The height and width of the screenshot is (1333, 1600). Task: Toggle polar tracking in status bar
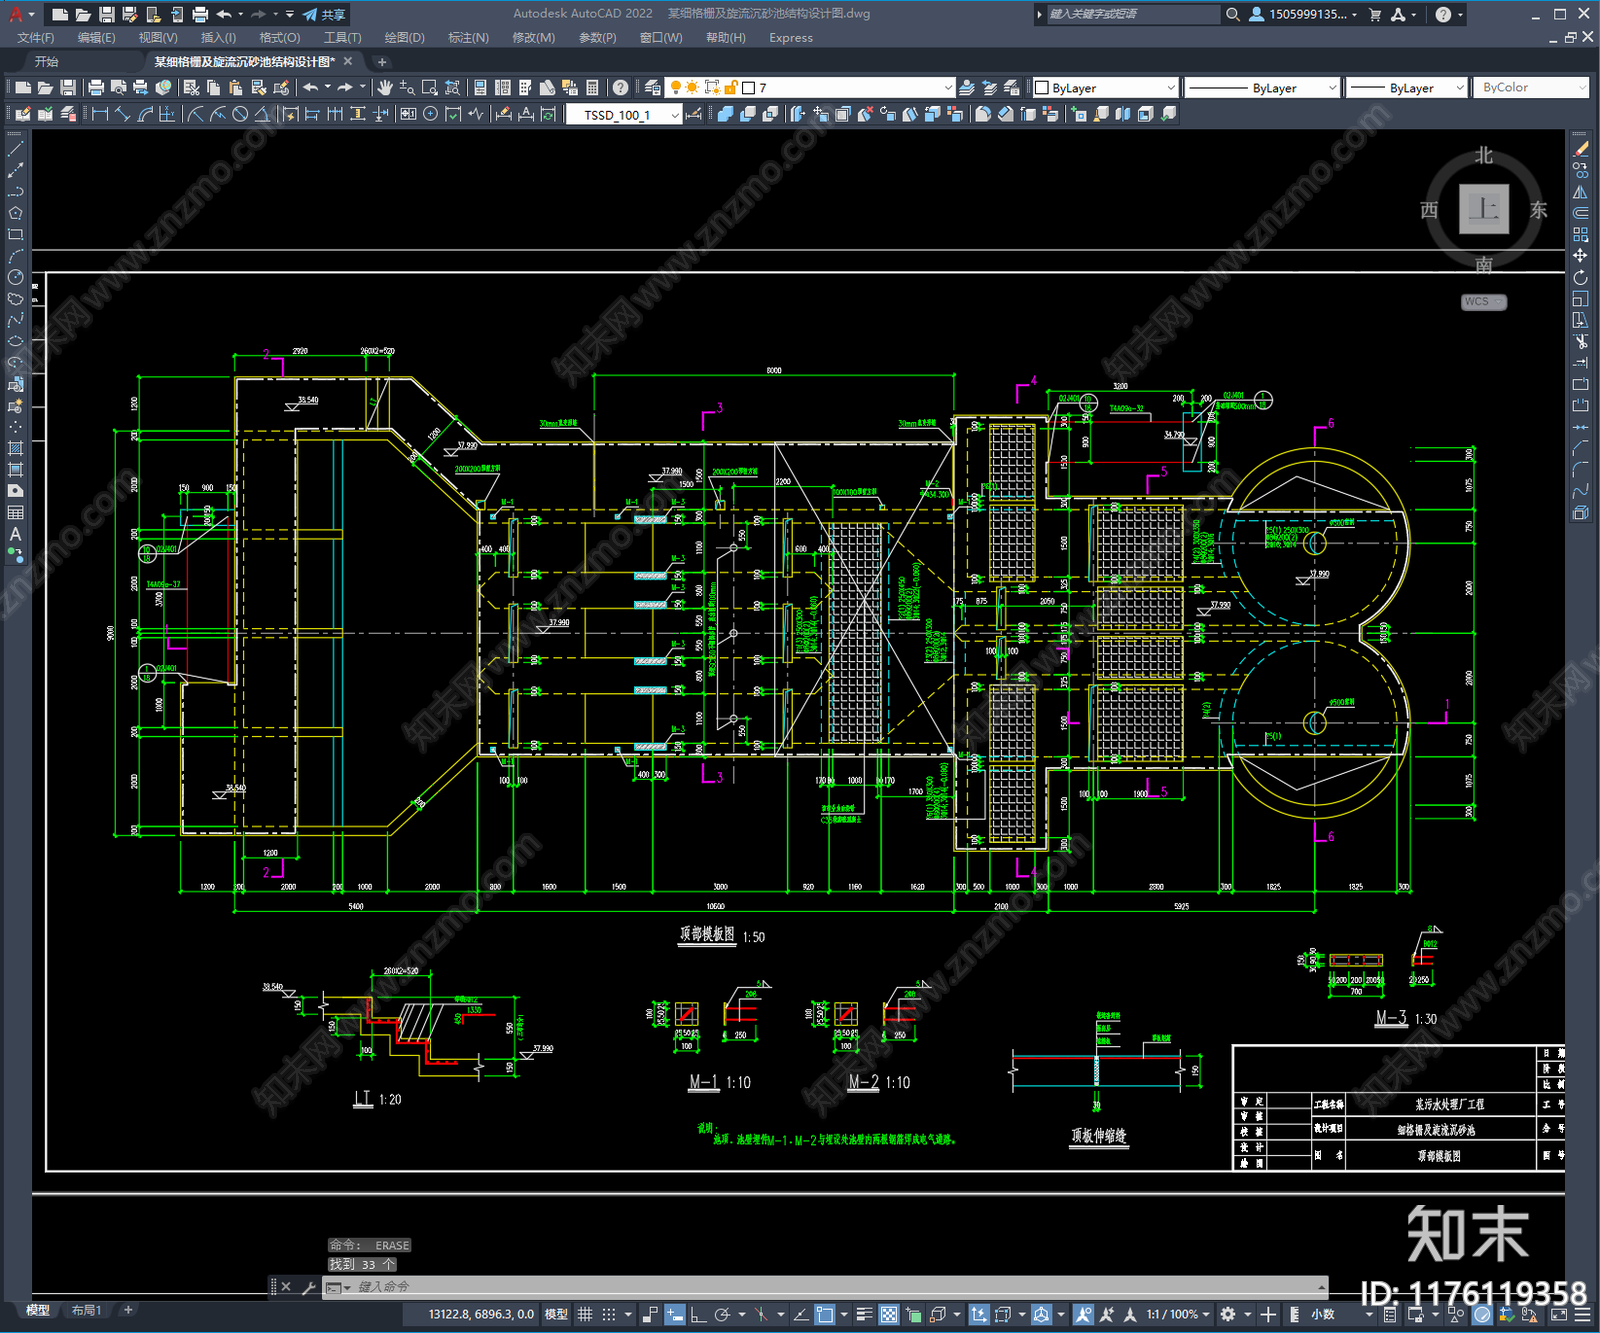point(722,1314)
